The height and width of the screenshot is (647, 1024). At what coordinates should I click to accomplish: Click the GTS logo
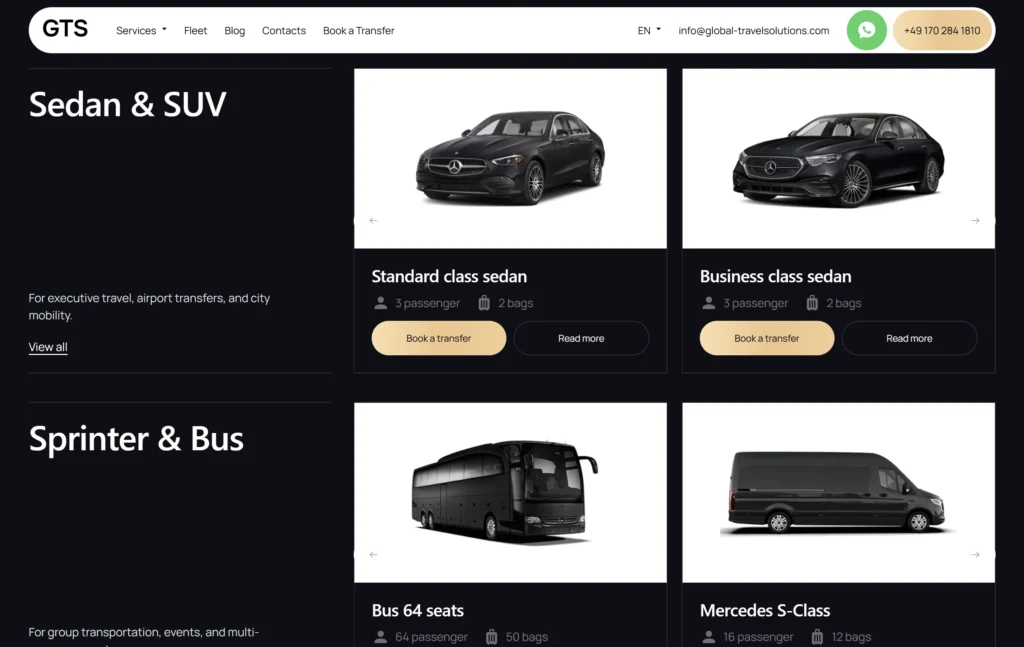(65, 29)
